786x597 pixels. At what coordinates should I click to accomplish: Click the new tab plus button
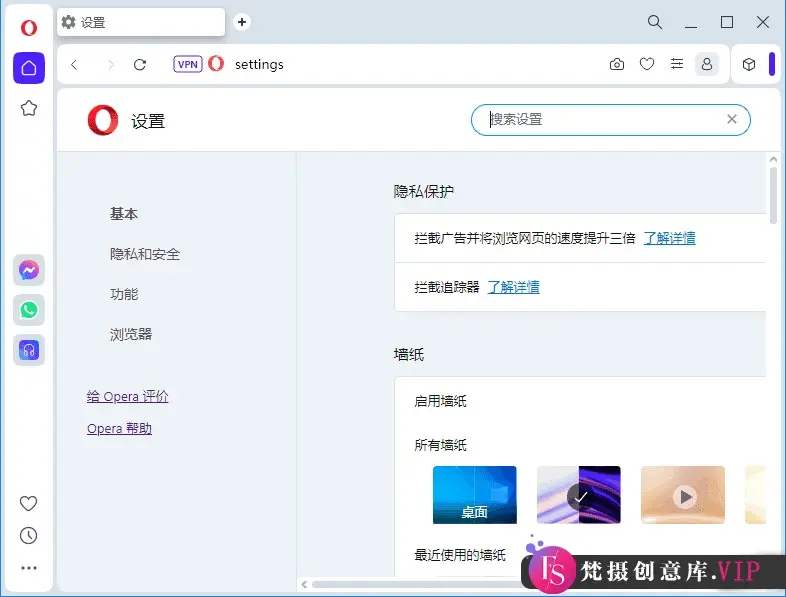coord(242,22)
